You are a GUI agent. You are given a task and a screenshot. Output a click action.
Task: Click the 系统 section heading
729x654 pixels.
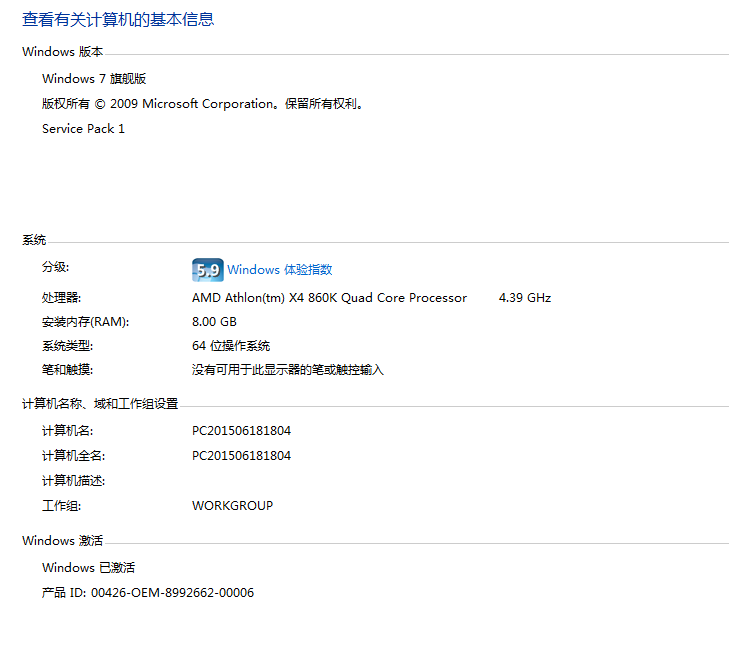click(x=34, y=240)
